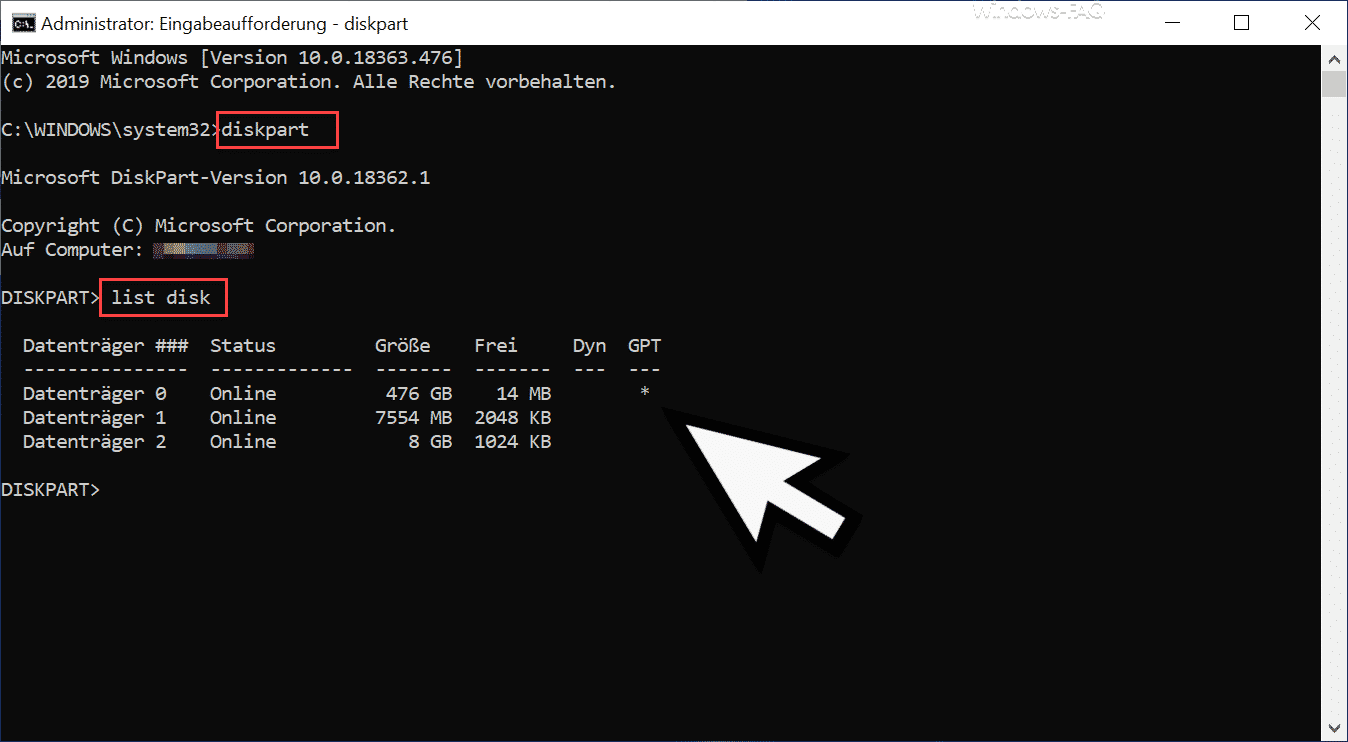Click the scrollbar down arrow

click(x=1333, y=728)
